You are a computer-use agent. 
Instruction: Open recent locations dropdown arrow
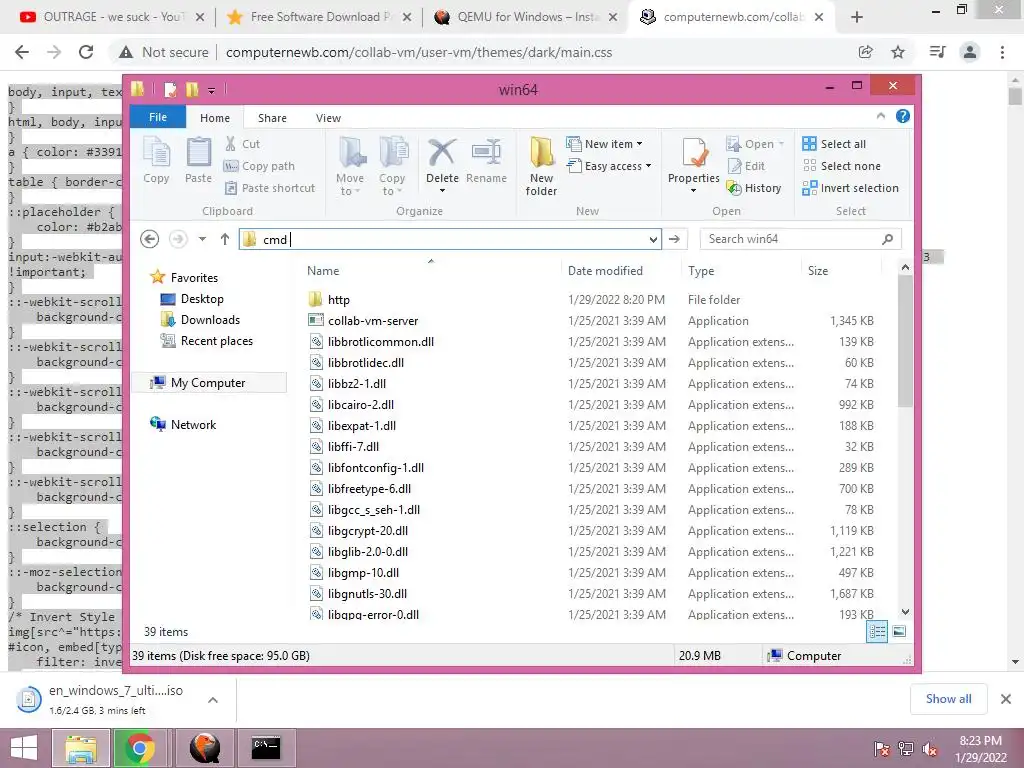(202, 239)
